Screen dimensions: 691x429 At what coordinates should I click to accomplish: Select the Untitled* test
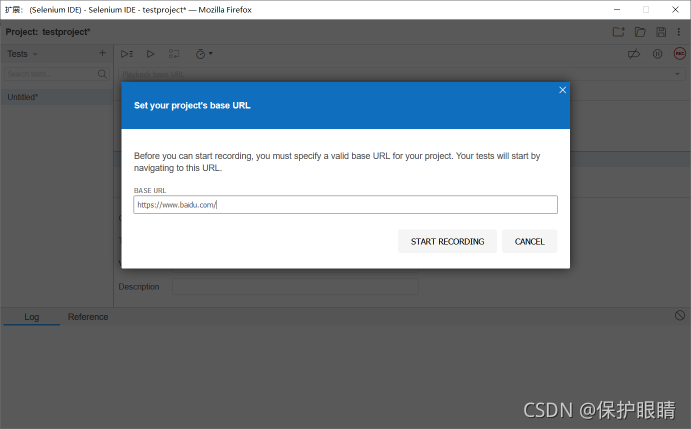pyautogui.click(x=57, y=97)
